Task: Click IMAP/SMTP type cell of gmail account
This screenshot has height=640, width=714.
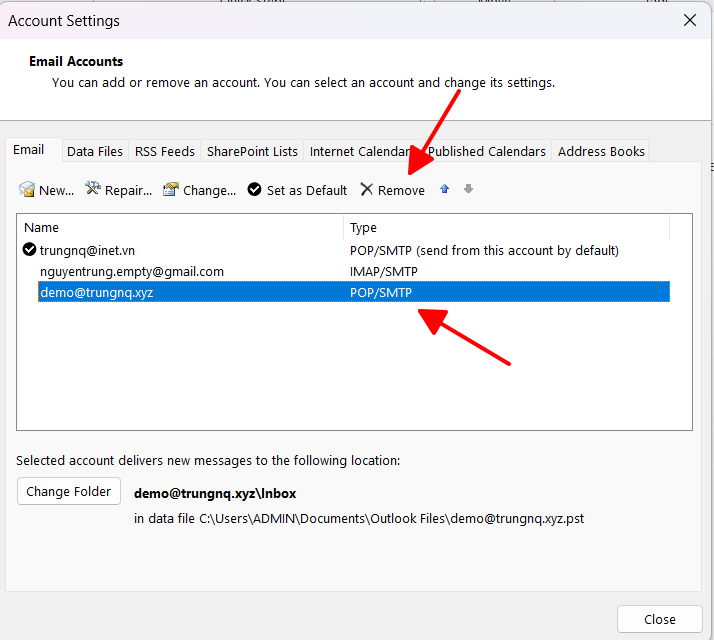Action: coord(383,271)
